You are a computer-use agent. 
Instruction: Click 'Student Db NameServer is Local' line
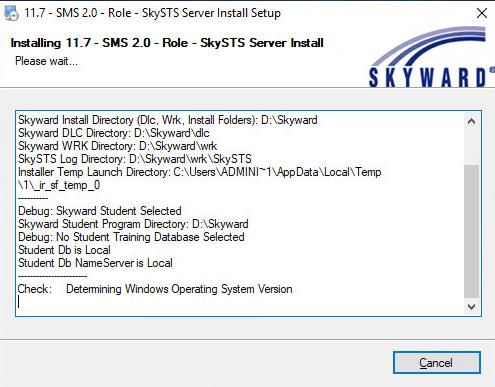[x=95, y=263]
